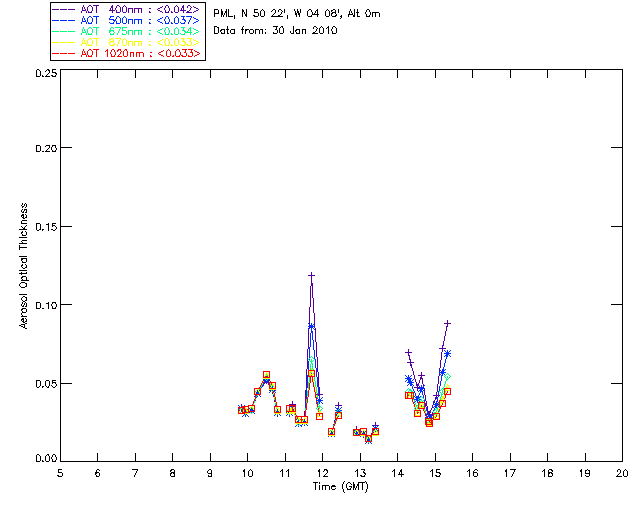
Task: Click the 'Aerosol Optical Thickness' axis label
Action: point(24,266)
